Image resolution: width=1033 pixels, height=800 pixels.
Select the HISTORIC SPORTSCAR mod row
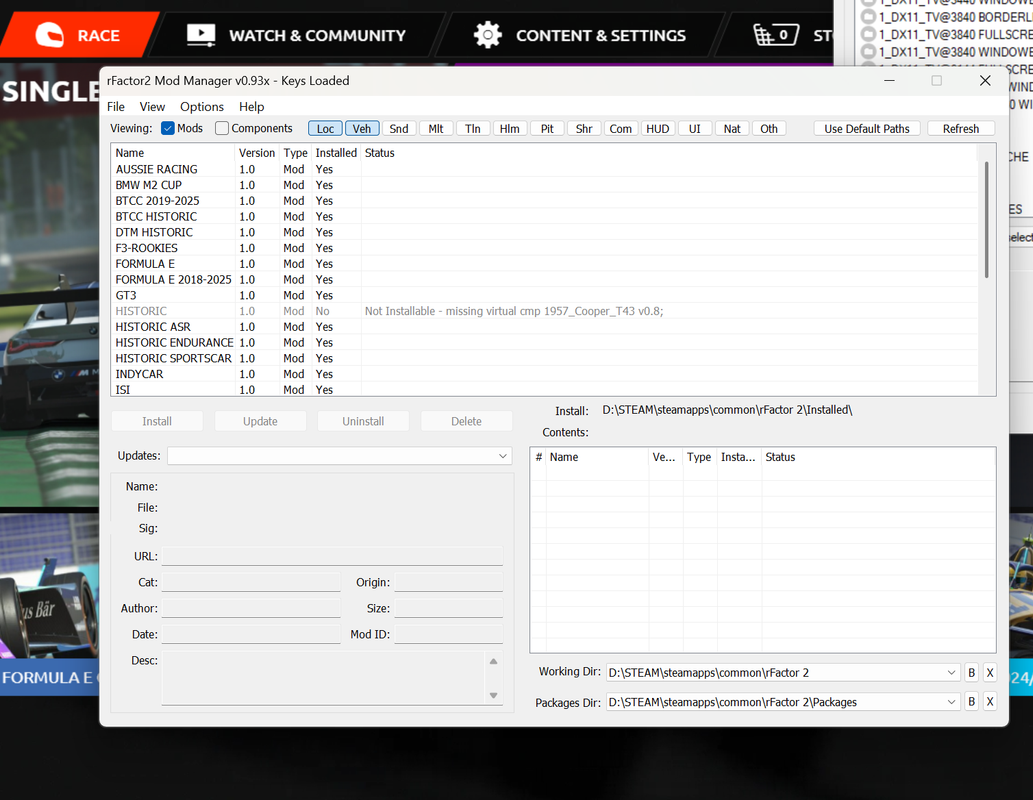[544, 358]
